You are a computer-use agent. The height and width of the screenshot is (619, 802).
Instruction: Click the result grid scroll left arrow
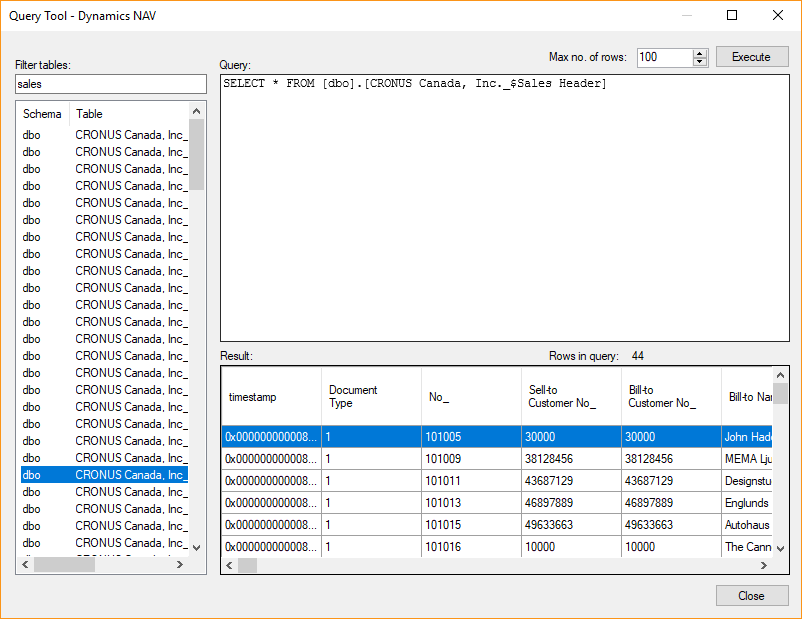[x=229, y=565]
